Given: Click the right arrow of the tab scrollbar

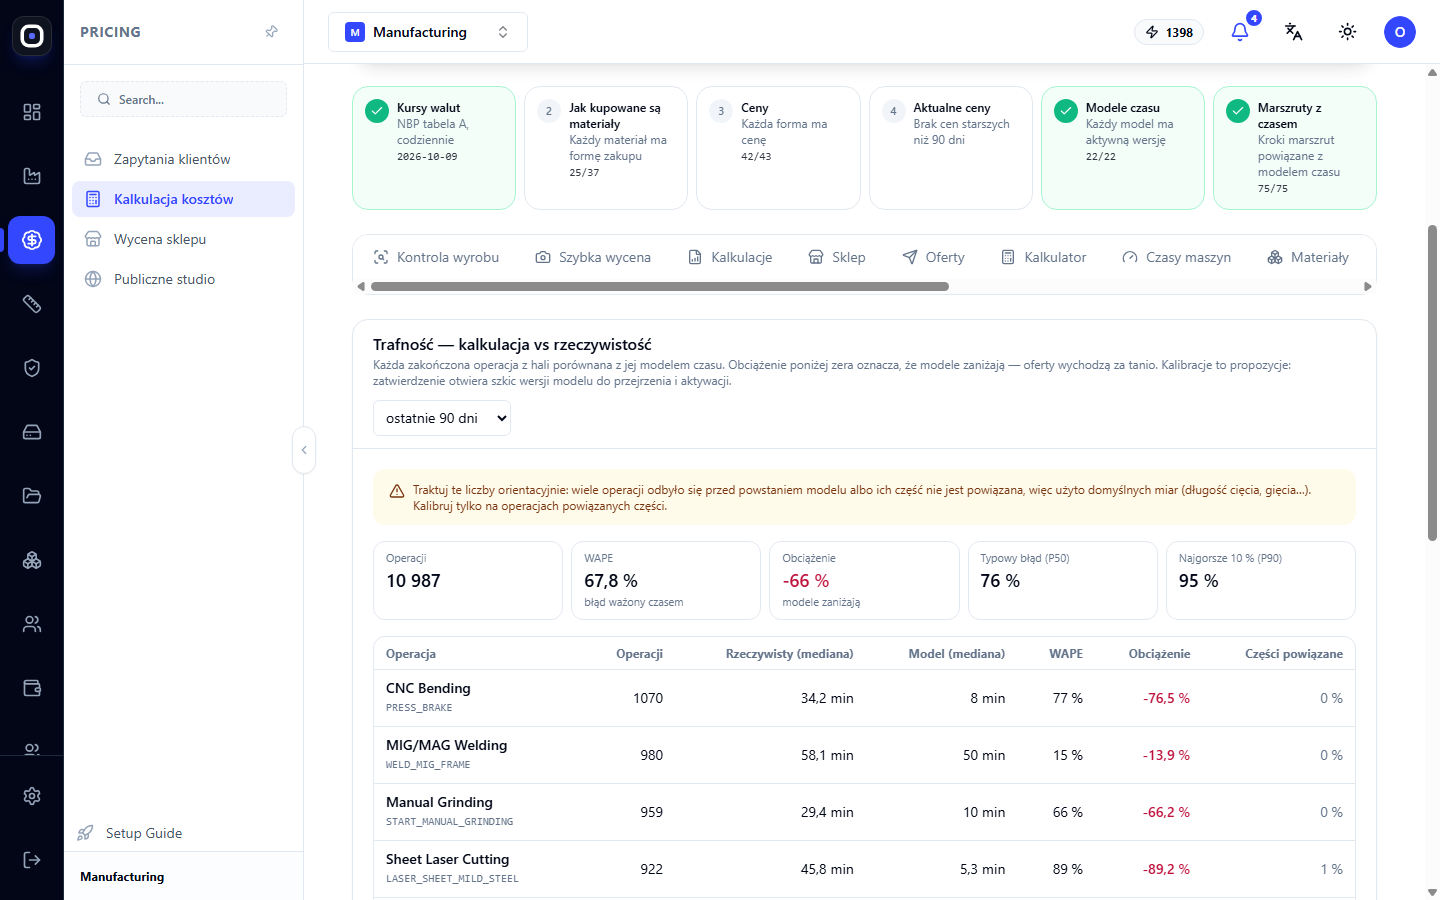Looking at the screenshot, I should (x=1368, y=286).
